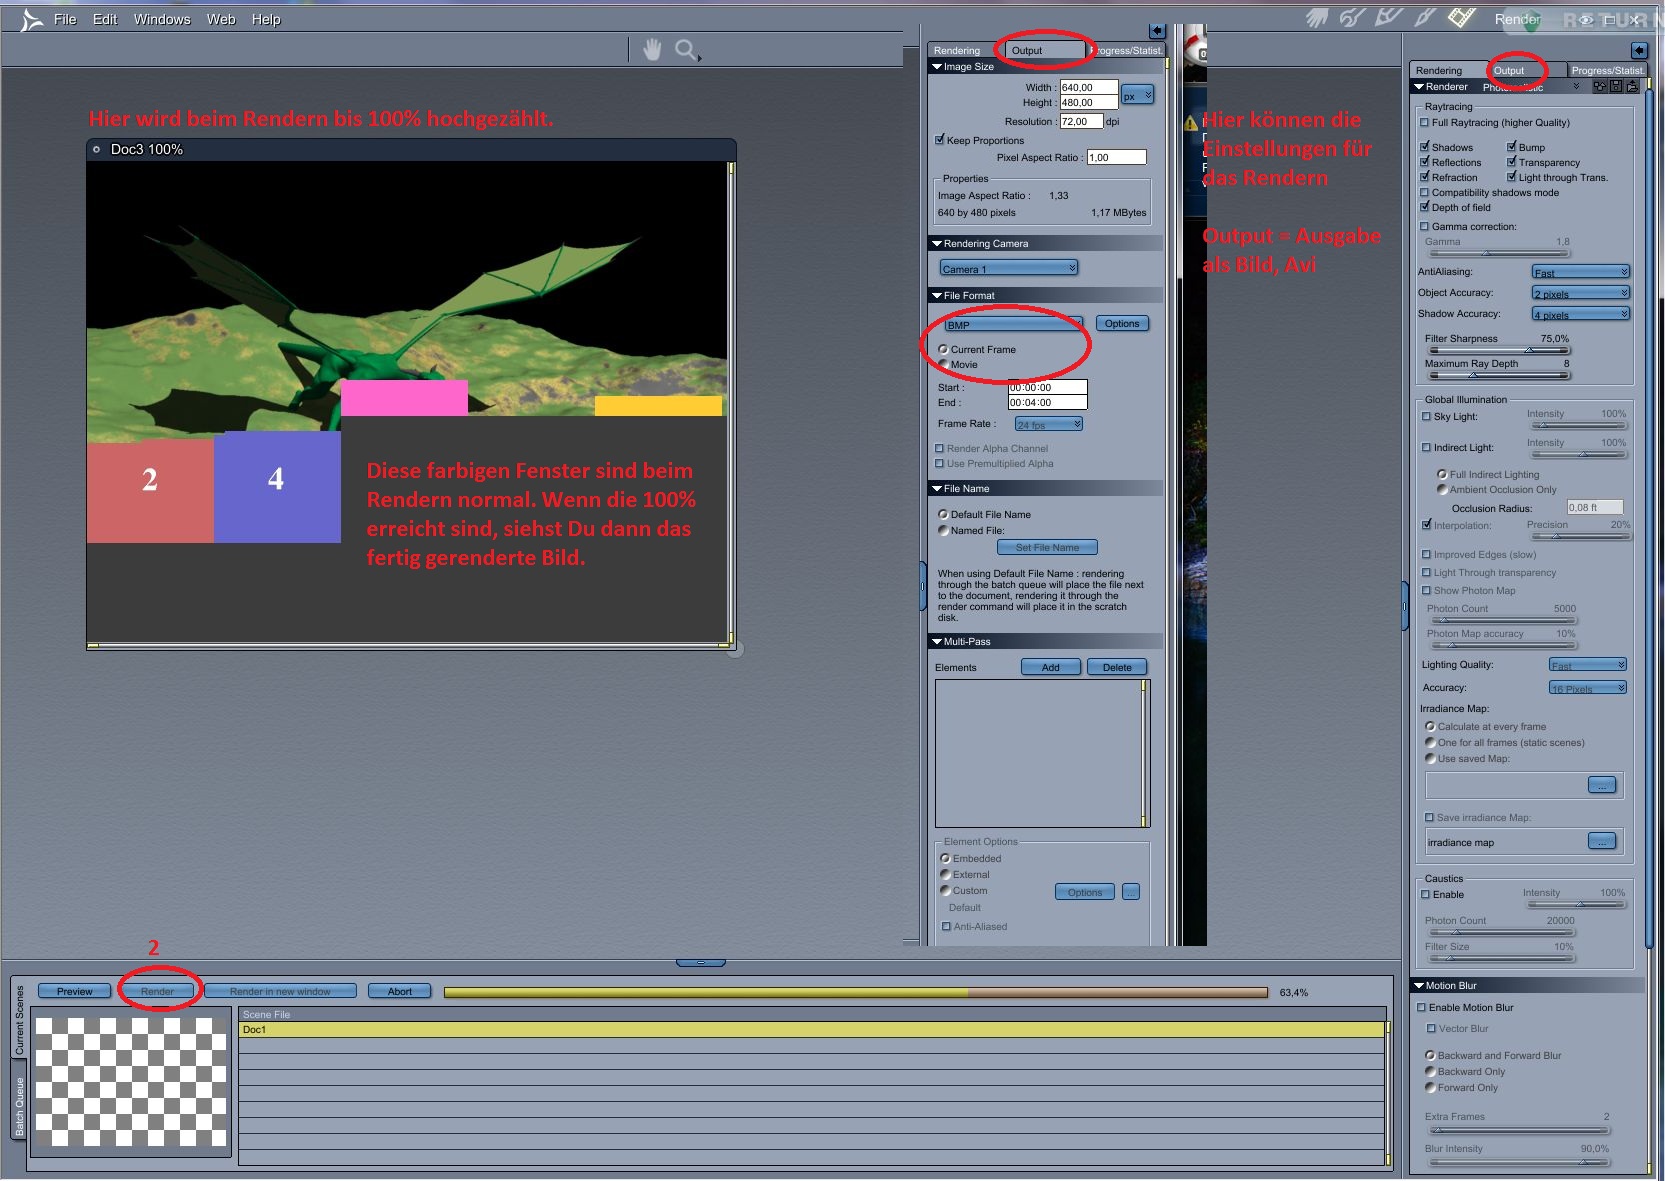Toggle the Bump checkbox
Viewport: 1665px width, 1181px height.
tap(1512, 147)
